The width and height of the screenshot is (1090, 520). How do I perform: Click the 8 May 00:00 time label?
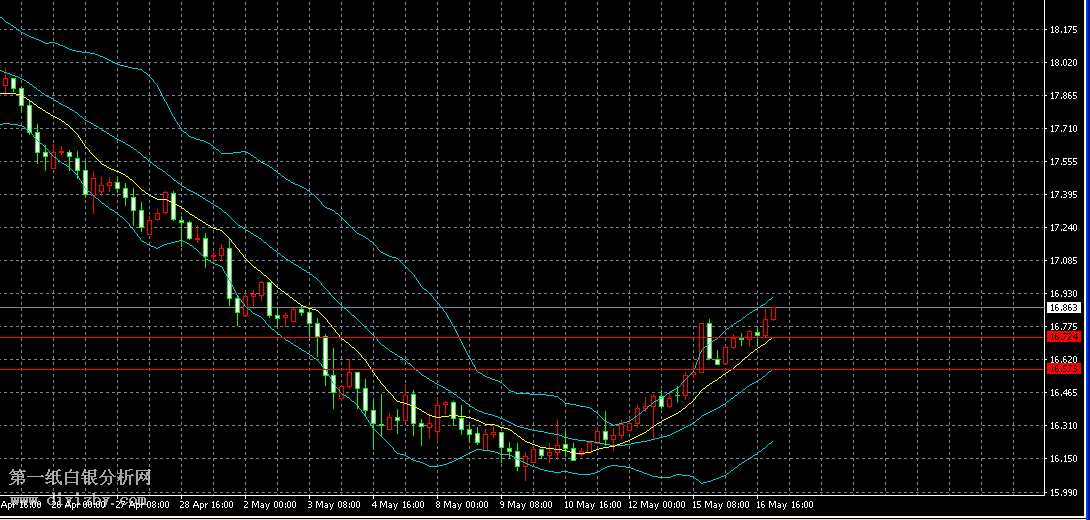click(461, 505)
